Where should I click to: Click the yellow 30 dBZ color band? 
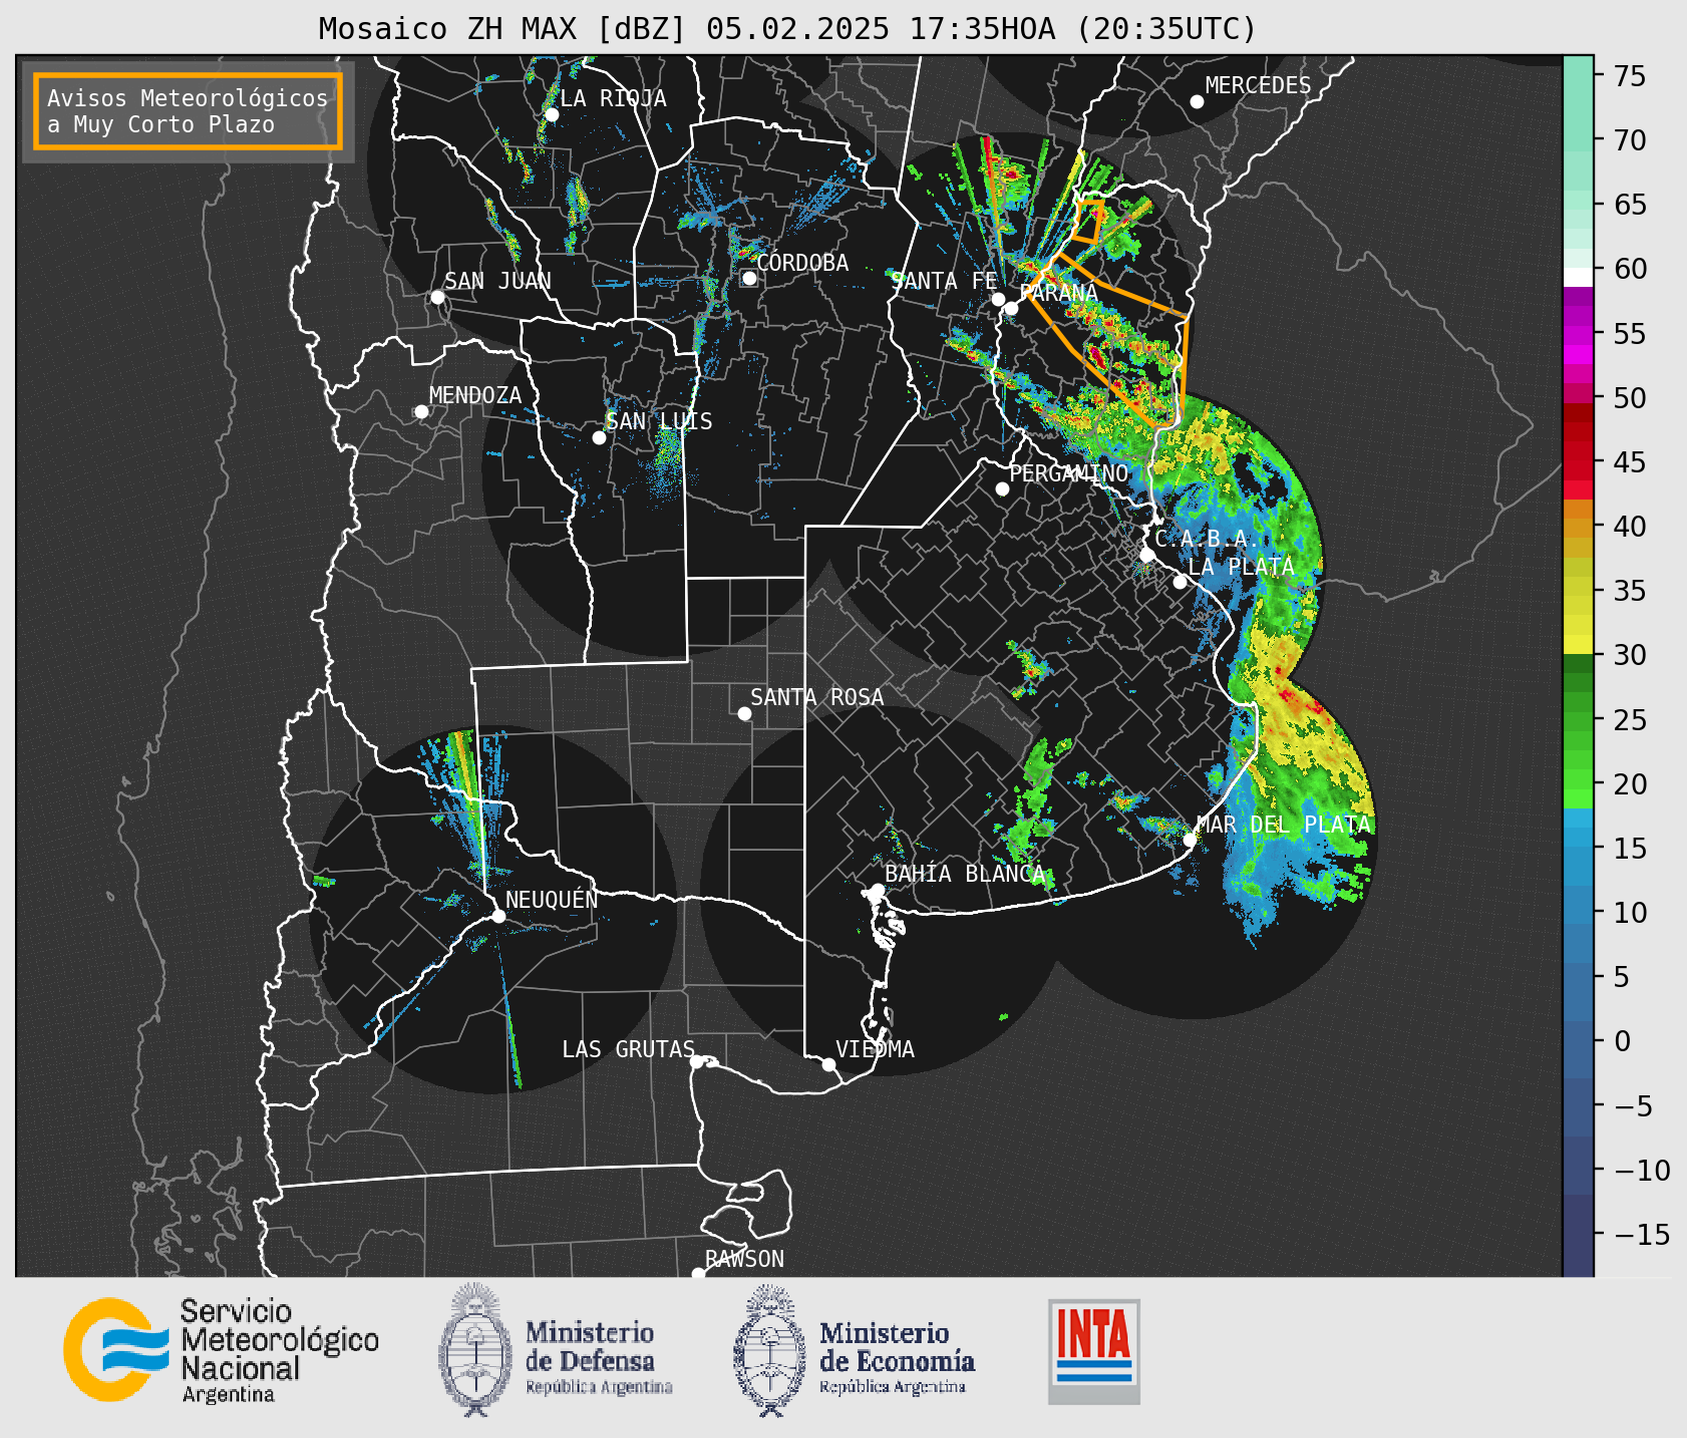[x=1578, y=646]
